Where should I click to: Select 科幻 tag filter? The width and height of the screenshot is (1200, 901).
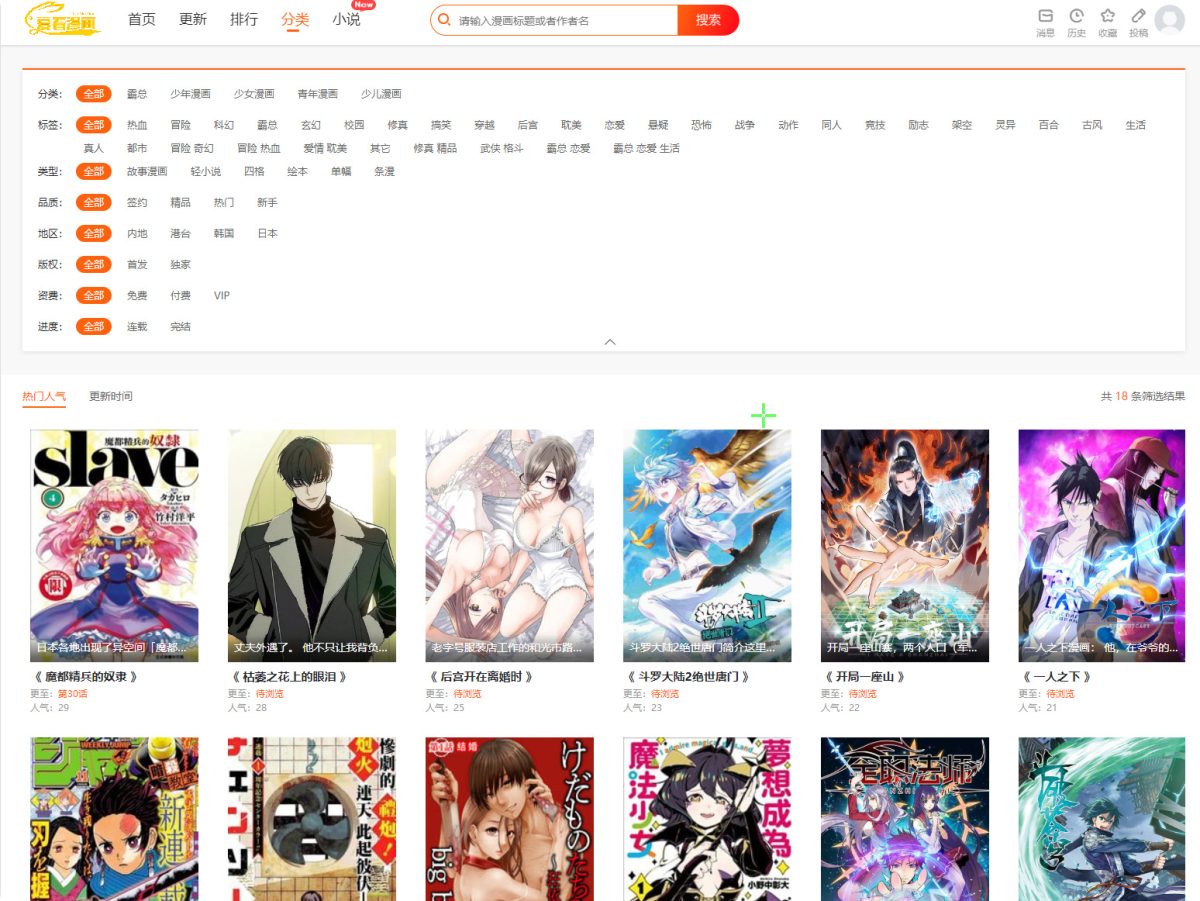(224, 125)
